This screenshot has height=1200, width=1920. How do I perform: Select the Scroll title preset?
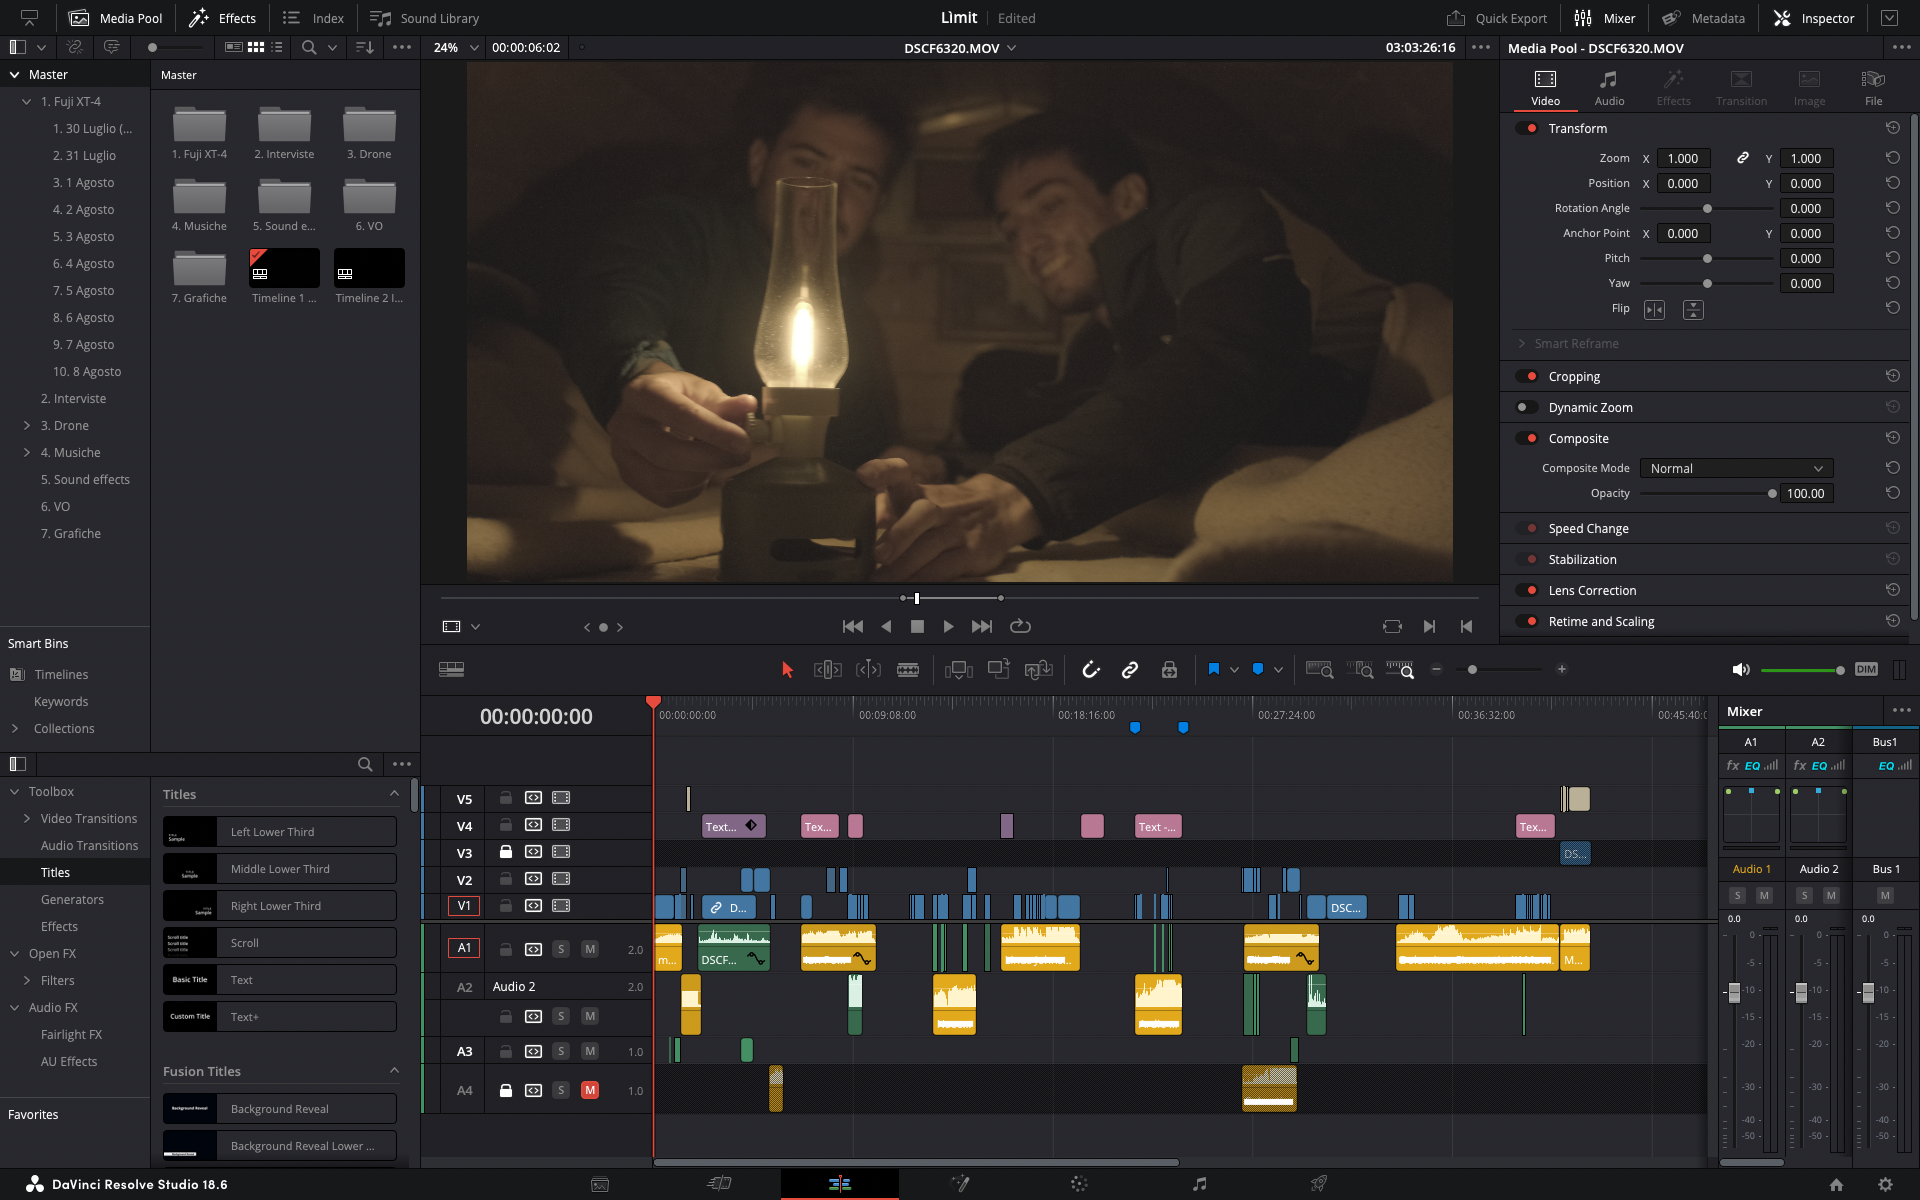point(280,943)
